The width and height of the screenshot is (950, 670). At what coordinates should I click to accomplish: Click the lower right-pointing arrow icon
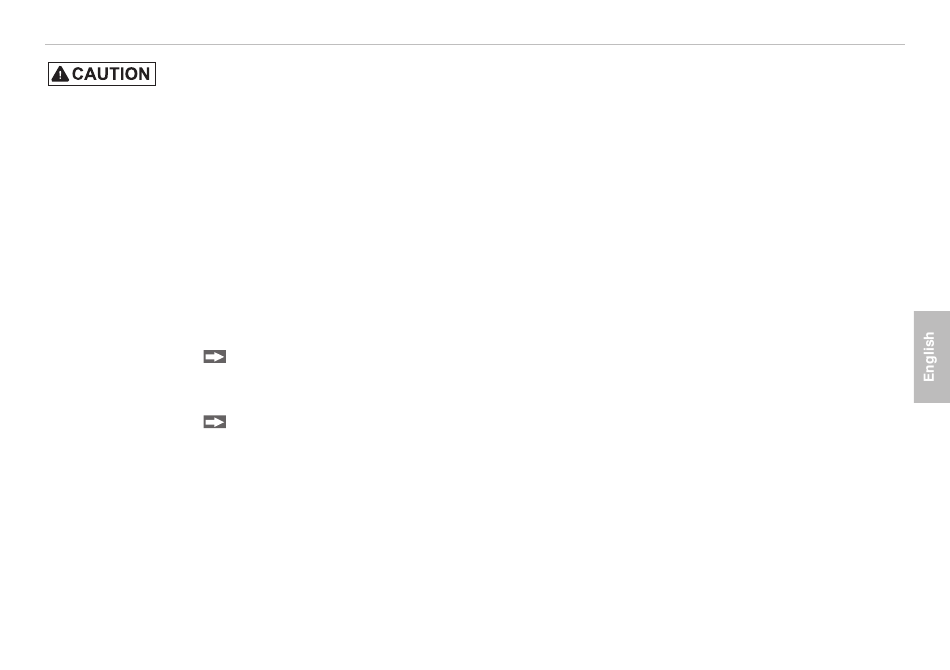point(214,422)
